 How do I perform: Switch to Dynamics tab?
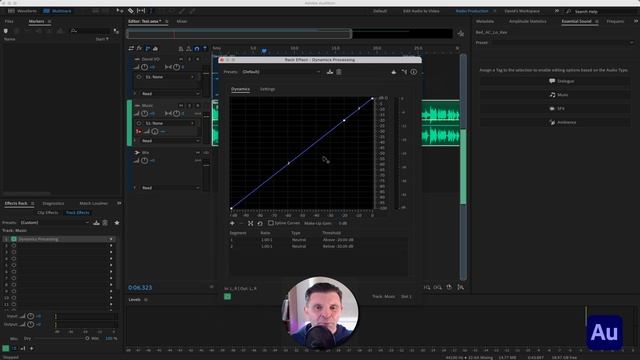pyautogui.click(x=240, y=89)
